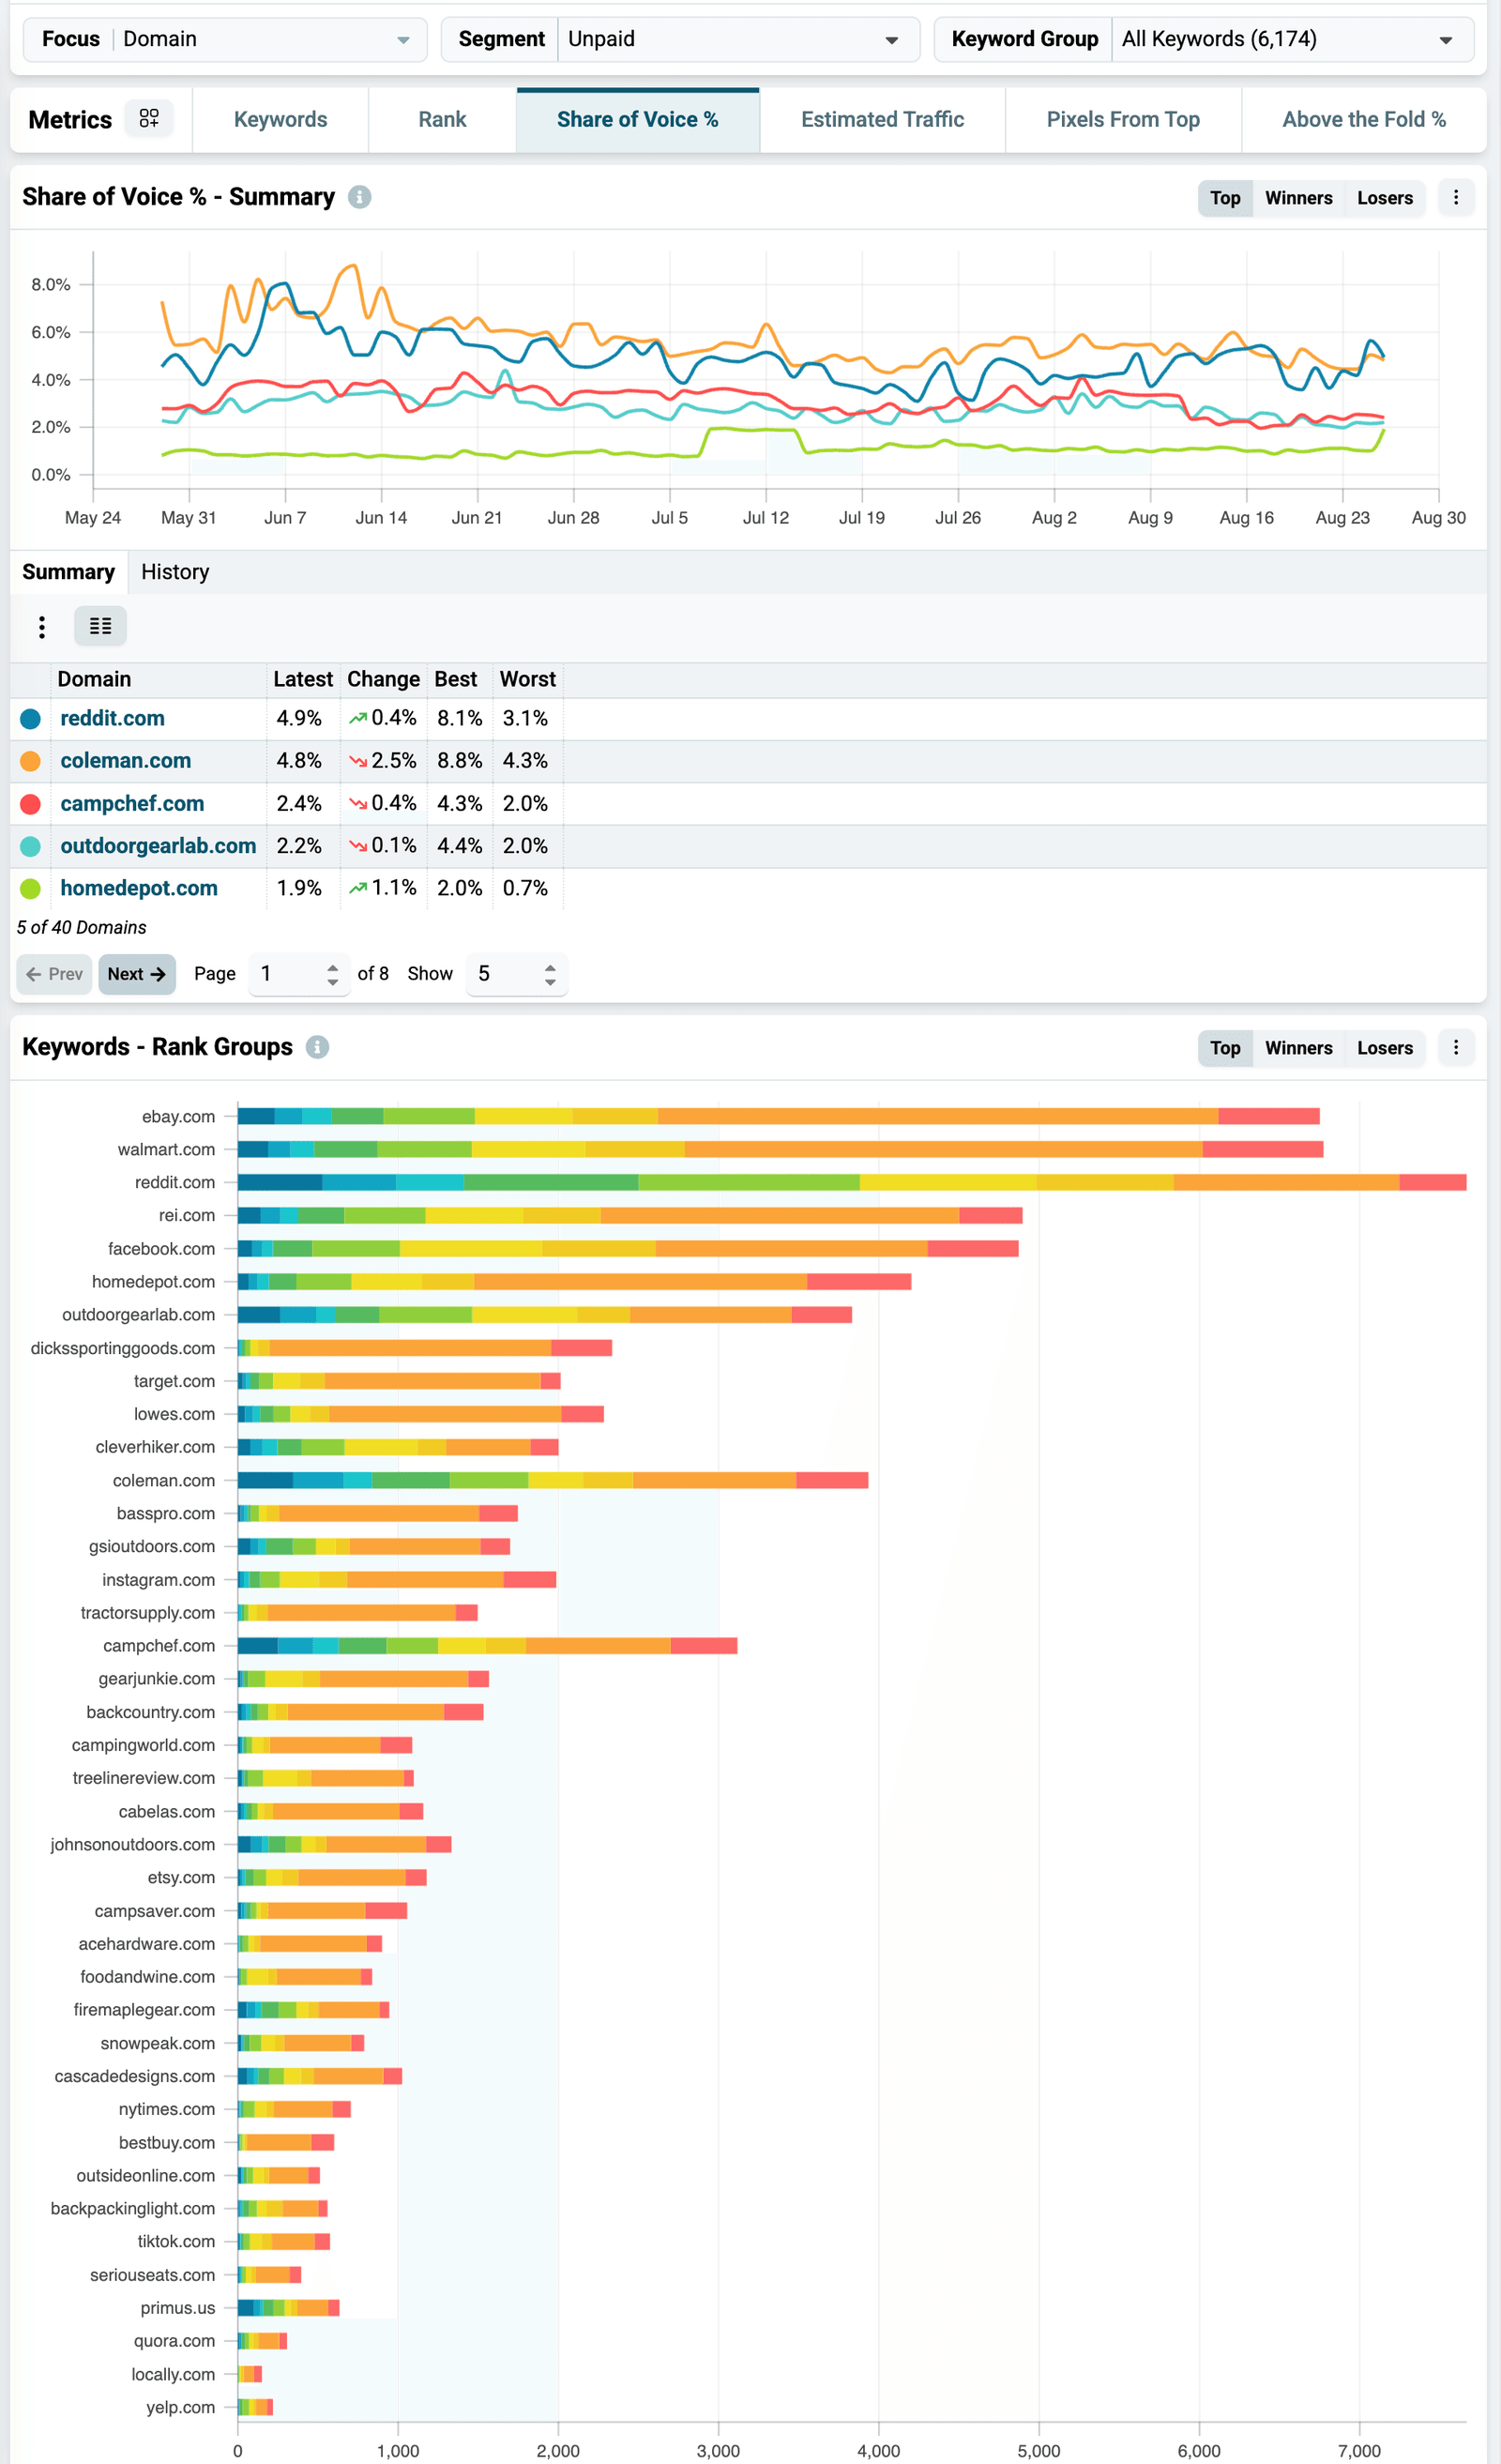The width and height of the screenshot is (1501, 2464).
Task: Open the Share of Voice panel kebab menu
Action: tap(1456, 198)
